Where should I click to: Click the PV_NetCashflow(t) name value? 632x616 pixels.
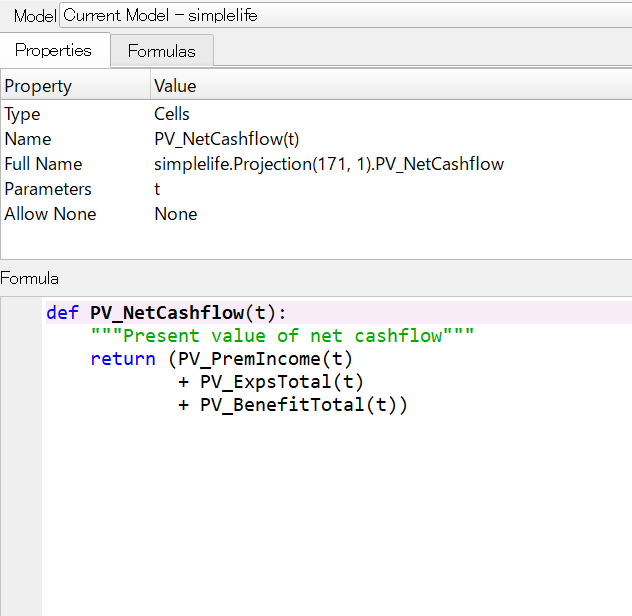tap(226, 139)
